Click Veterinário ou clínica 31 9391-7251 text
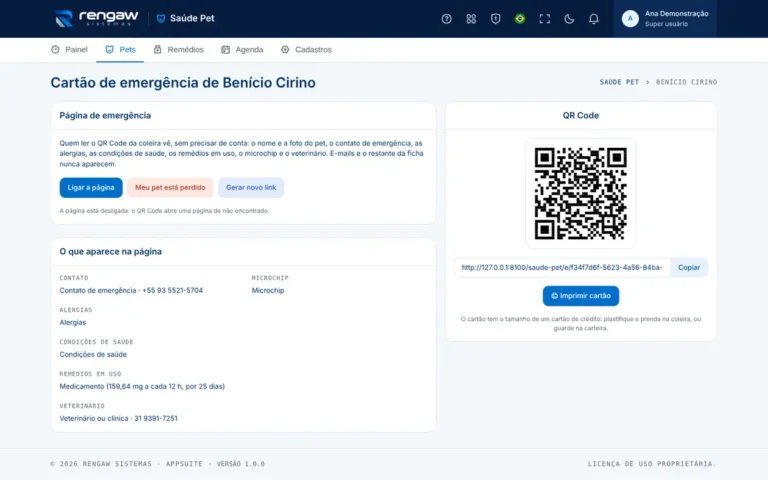768x480 pixels. [x=119, y=418]
